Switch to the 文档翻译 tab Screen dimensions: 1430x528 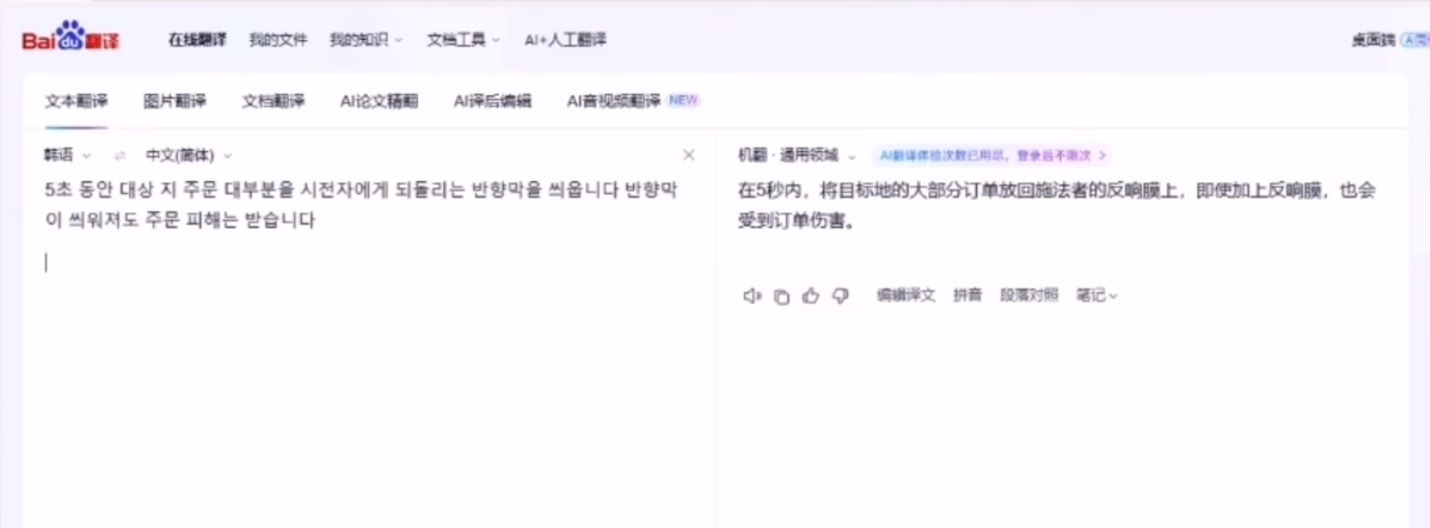click(273, 100)
